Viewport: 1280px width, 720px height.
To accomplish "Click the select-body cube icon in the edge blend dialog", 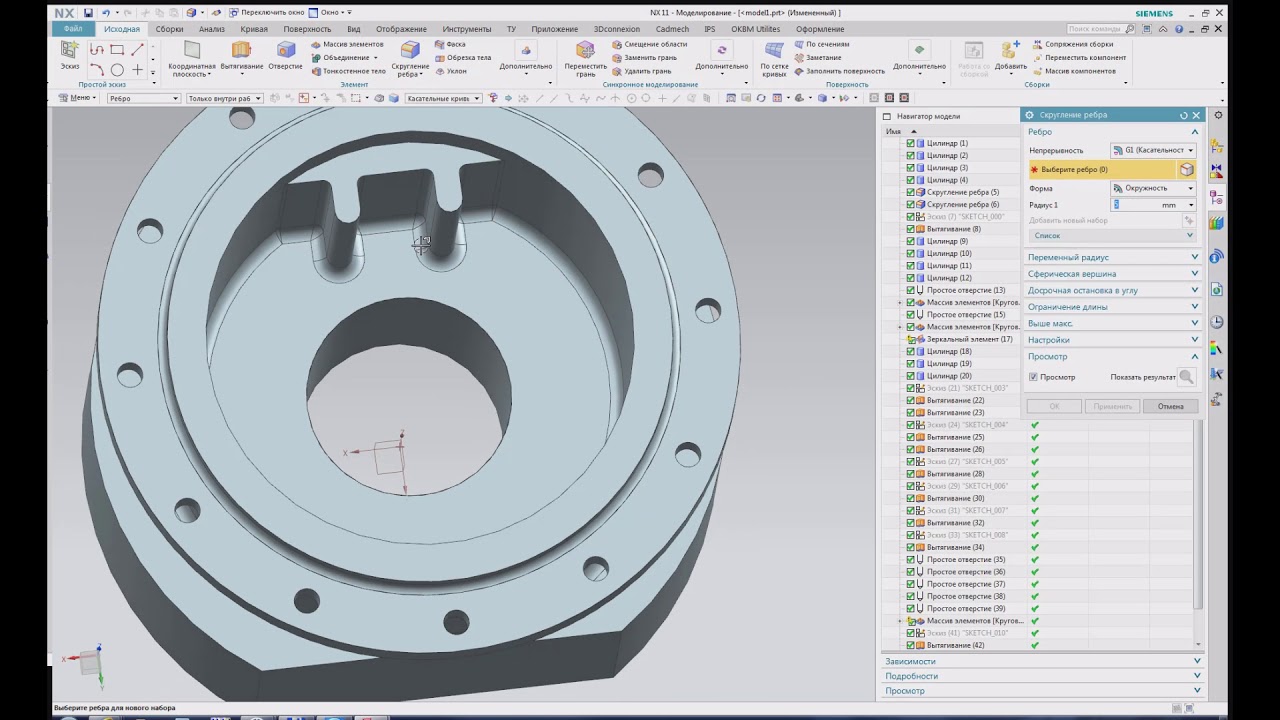I will [x=1186, y=170].
